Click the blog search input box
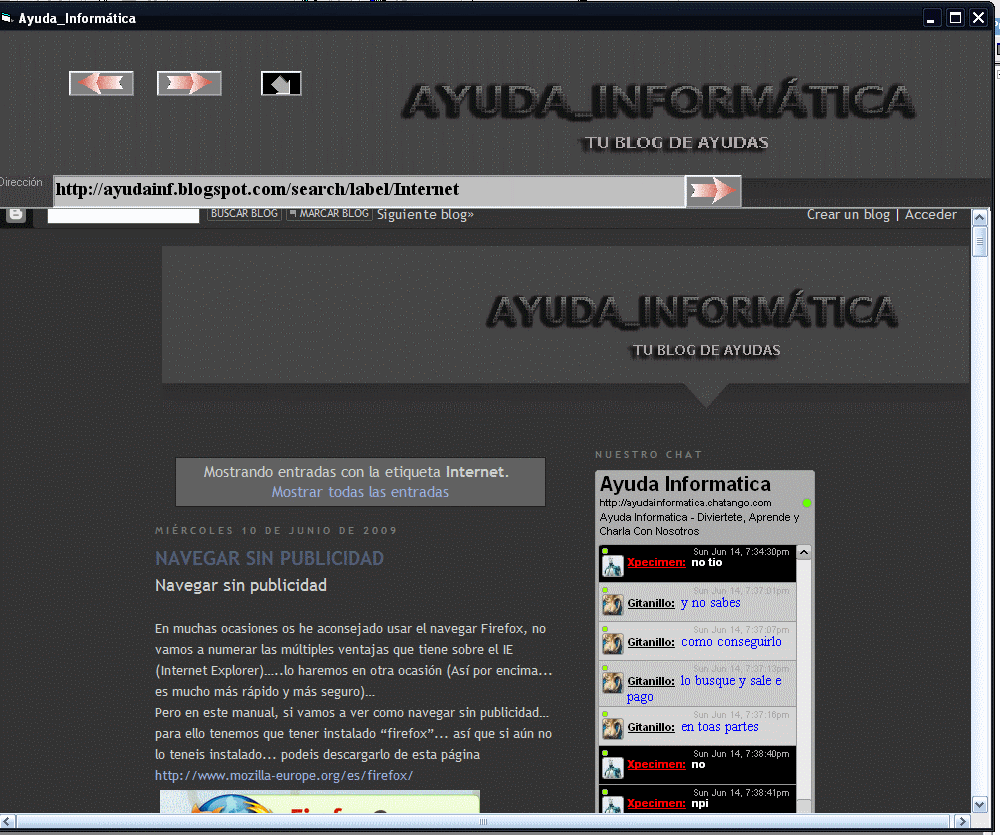The image size is (1000, 835). [x=122, y=214]
